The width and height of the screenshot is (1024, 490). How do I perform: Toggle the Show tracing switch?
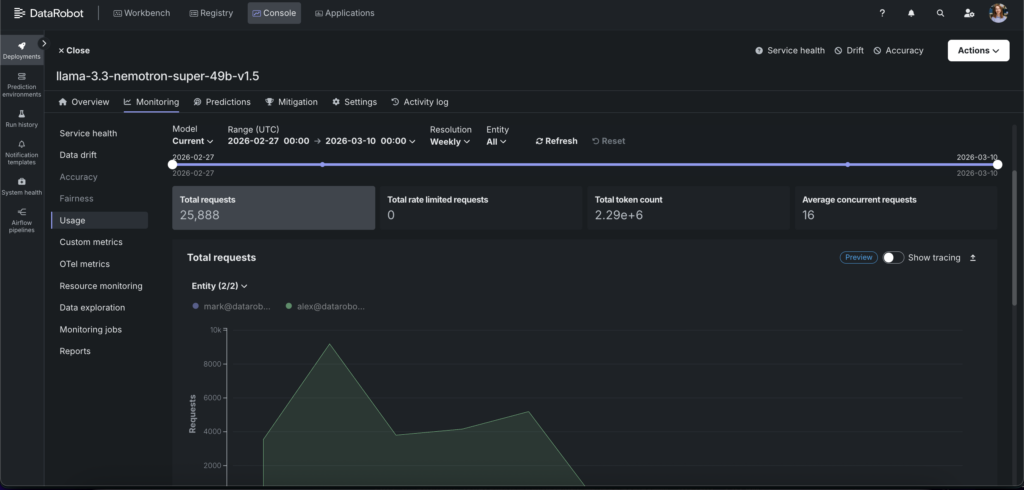[x=892, y=258]
